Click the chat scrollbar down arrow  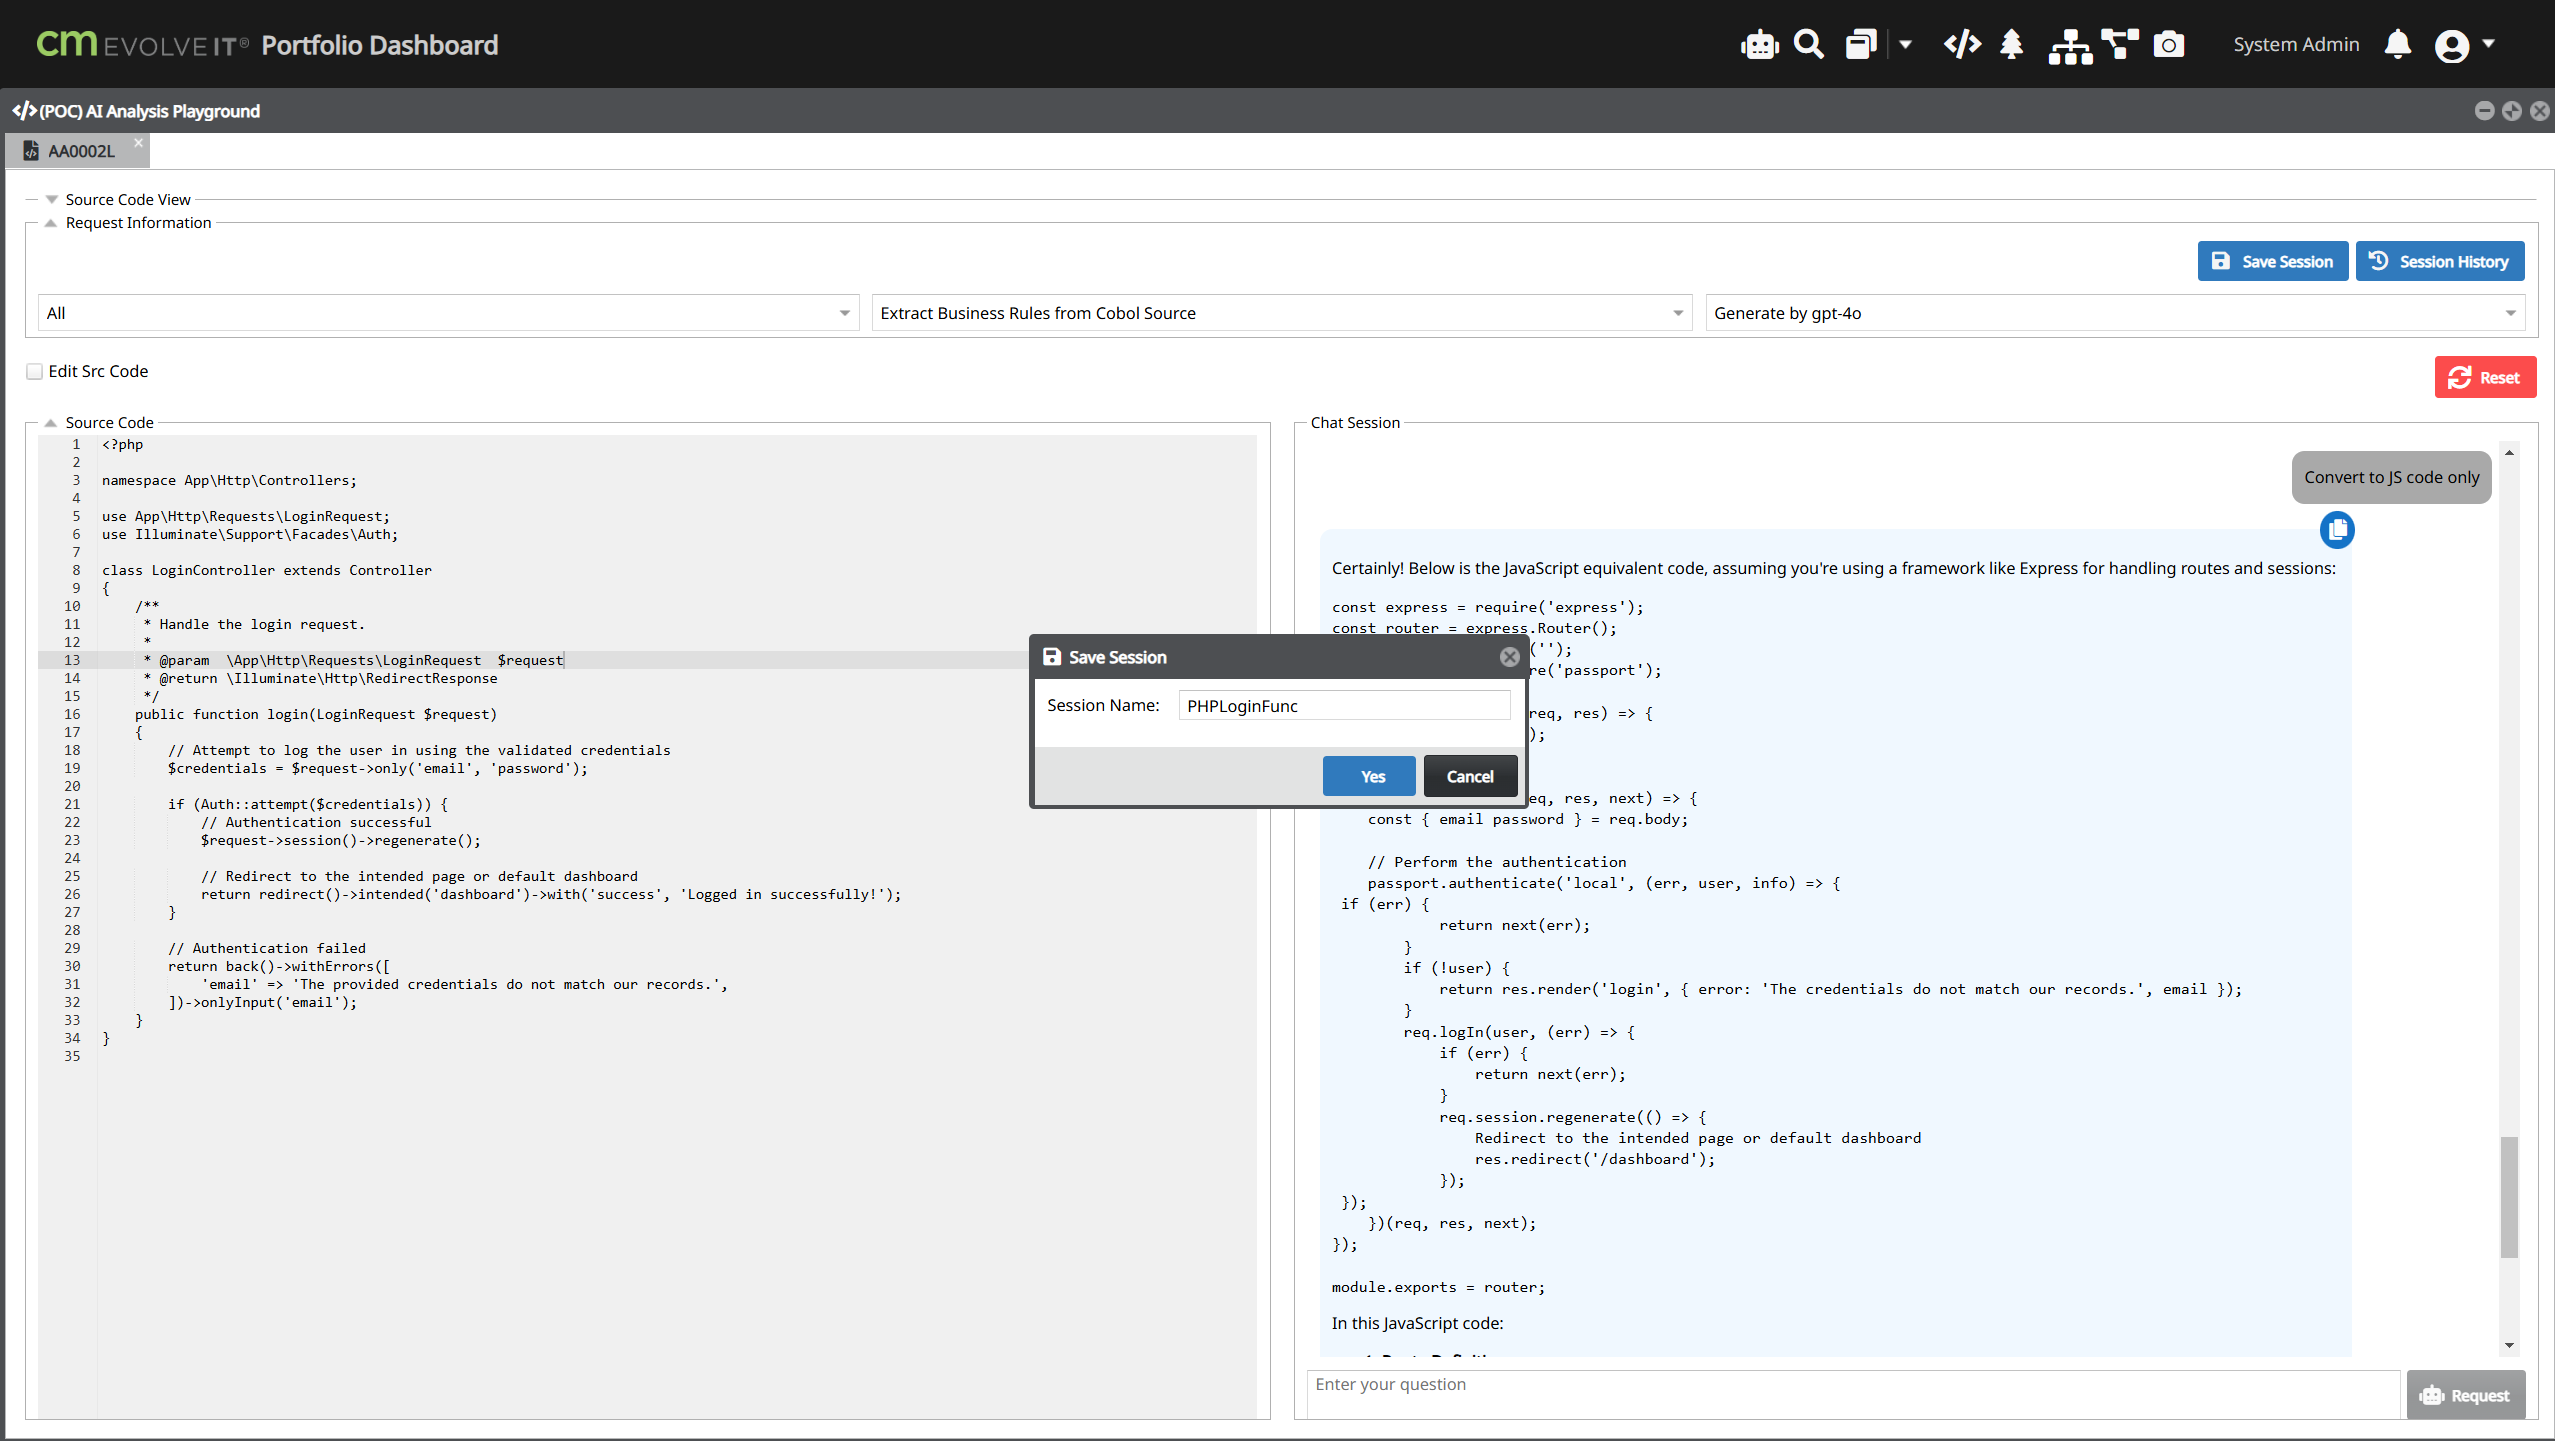(2509, 1345)
